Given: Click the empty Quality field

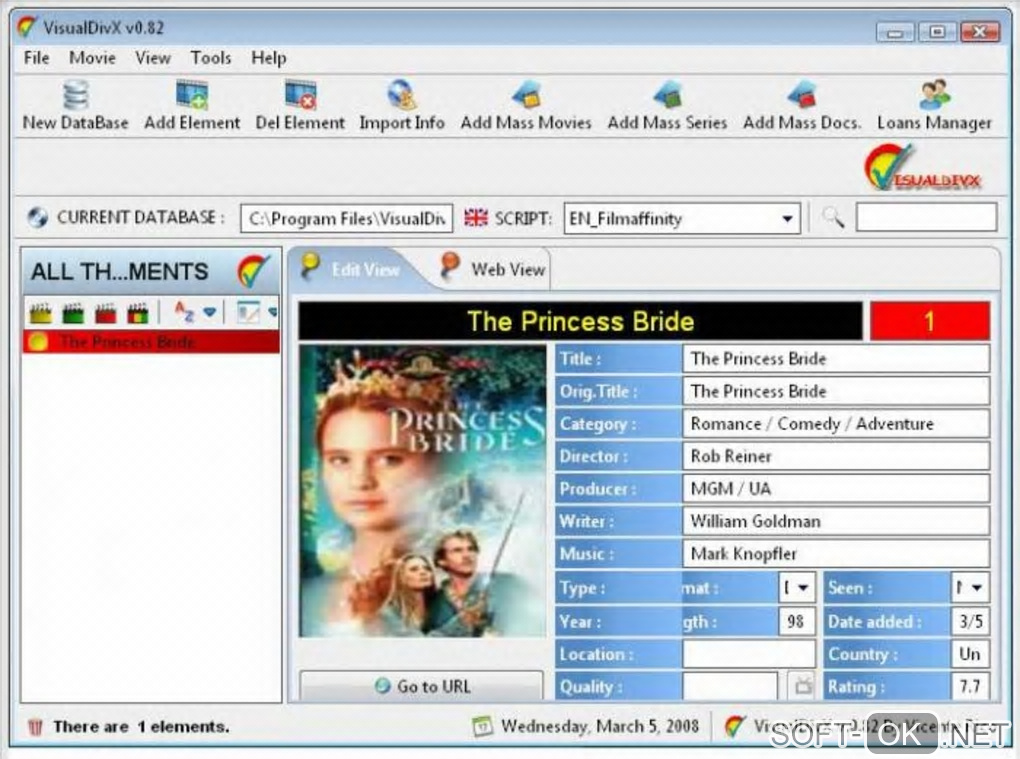Looking at the screenshot, I should click(x=730, y=686).
